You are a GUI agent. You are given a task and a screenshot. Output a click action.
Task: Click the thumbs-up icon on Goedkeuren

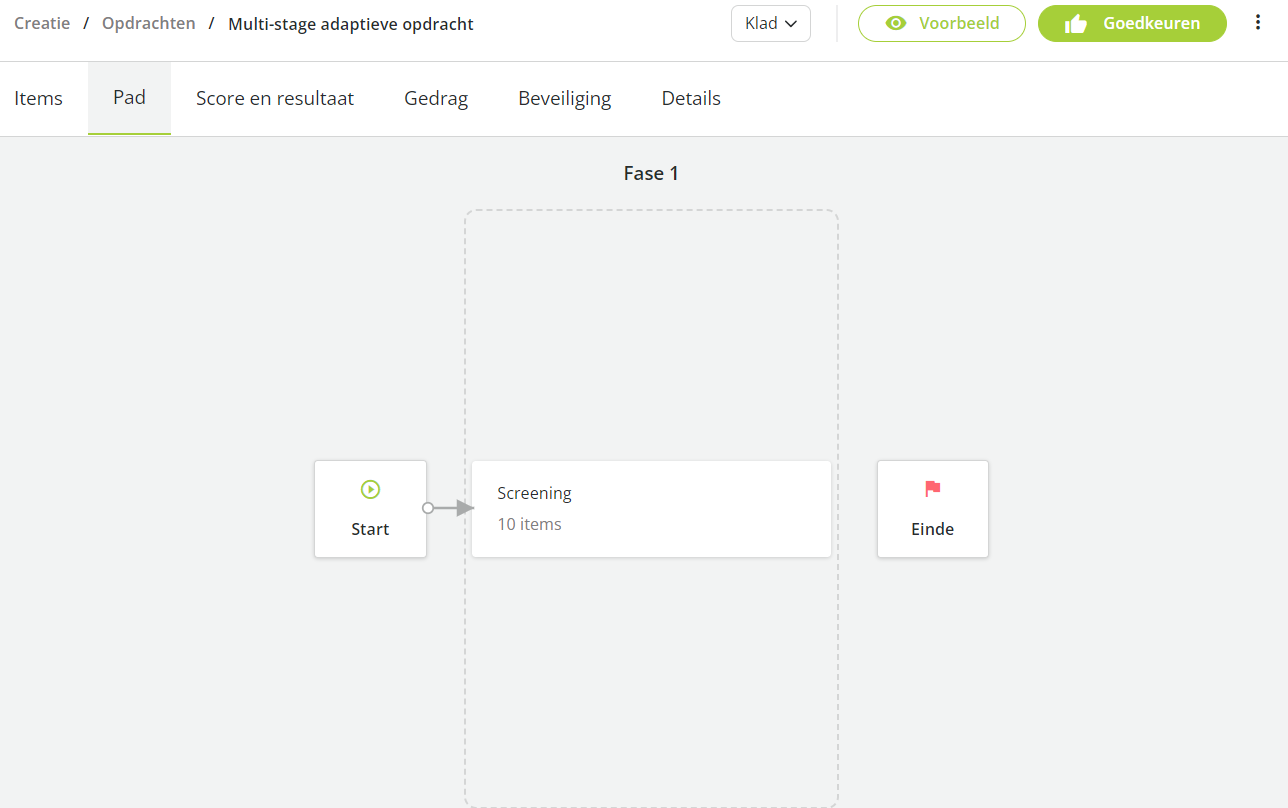tap(1076, 23)
